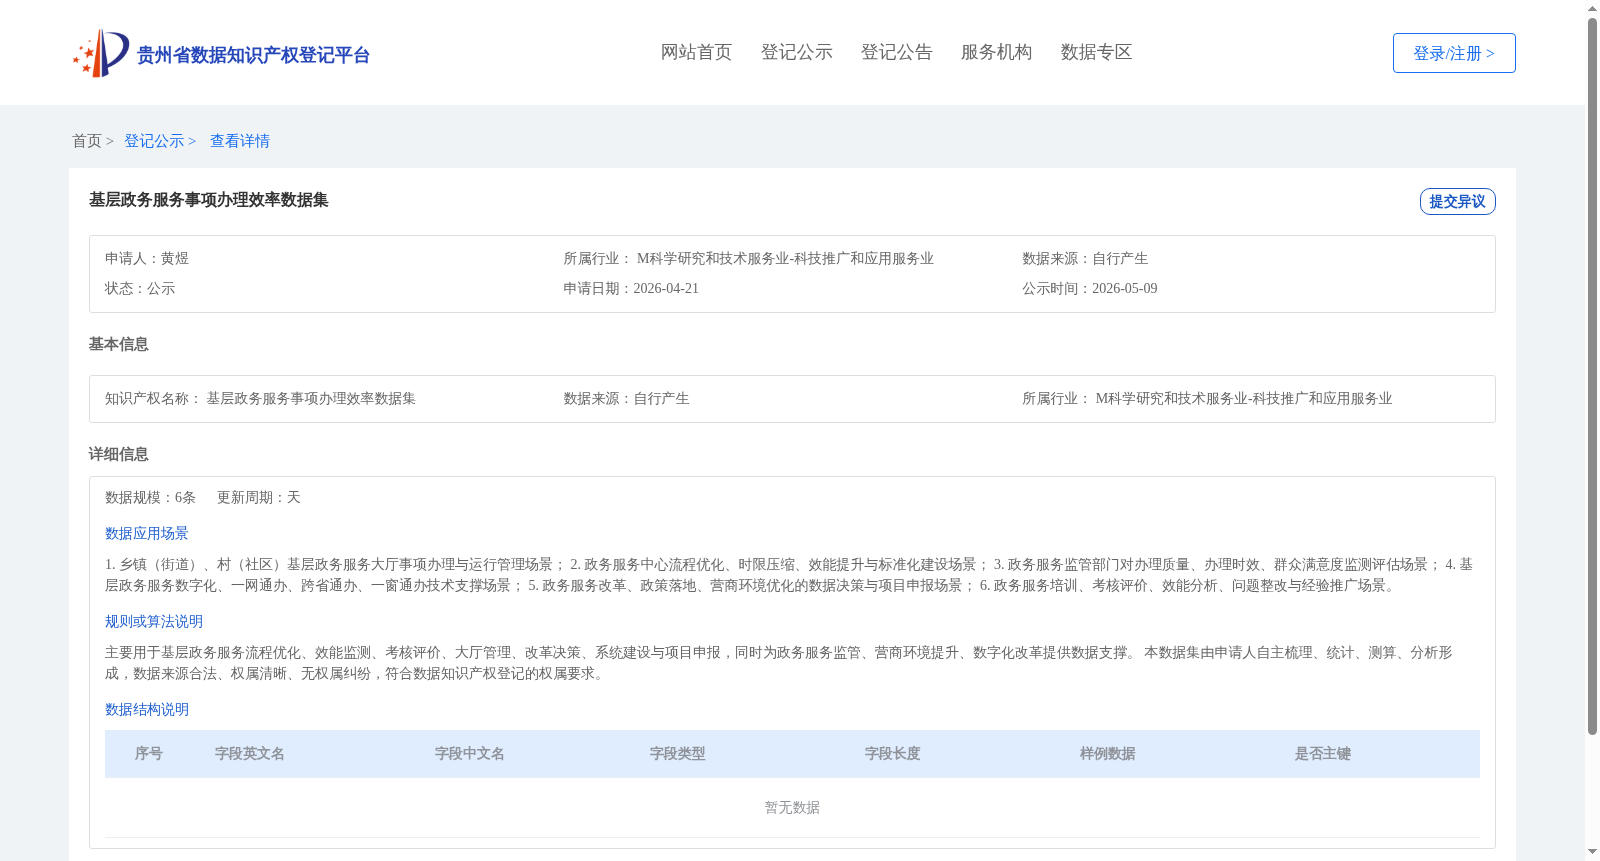The image size is (1600, 861).
Task: Click 查看详情 in the breadcrumb
Action: point(240,141)
